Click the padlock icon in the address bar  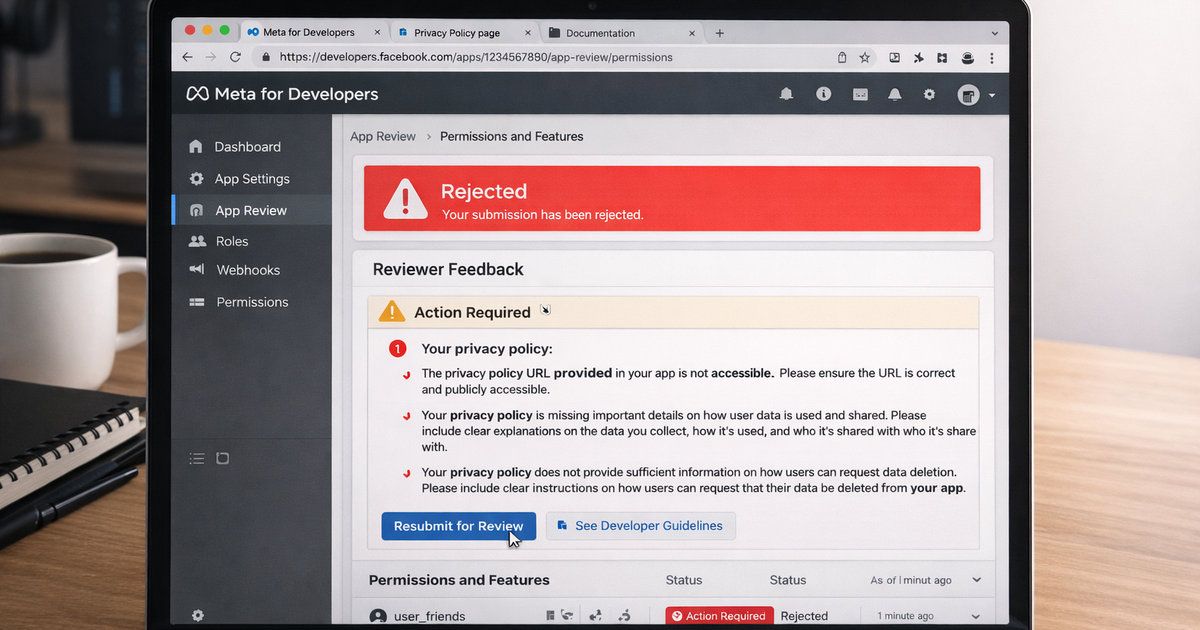click(265, 58)
